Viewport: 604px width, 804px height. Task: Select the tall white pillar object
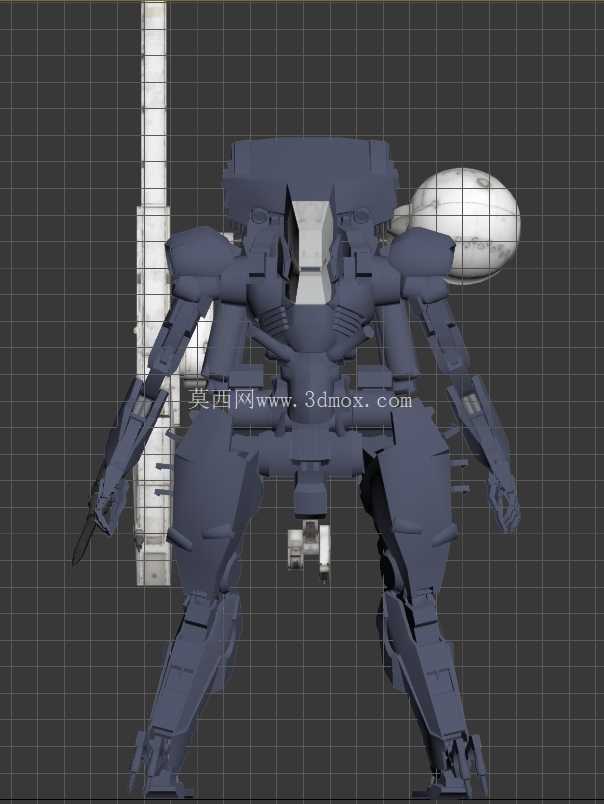coord(153,293)
